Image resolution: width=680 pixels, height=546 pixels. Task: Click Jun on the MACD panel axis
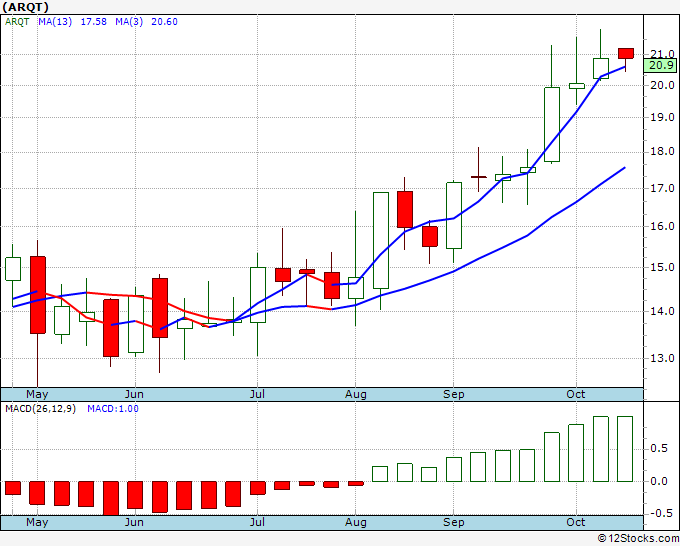tap(134, 522)
